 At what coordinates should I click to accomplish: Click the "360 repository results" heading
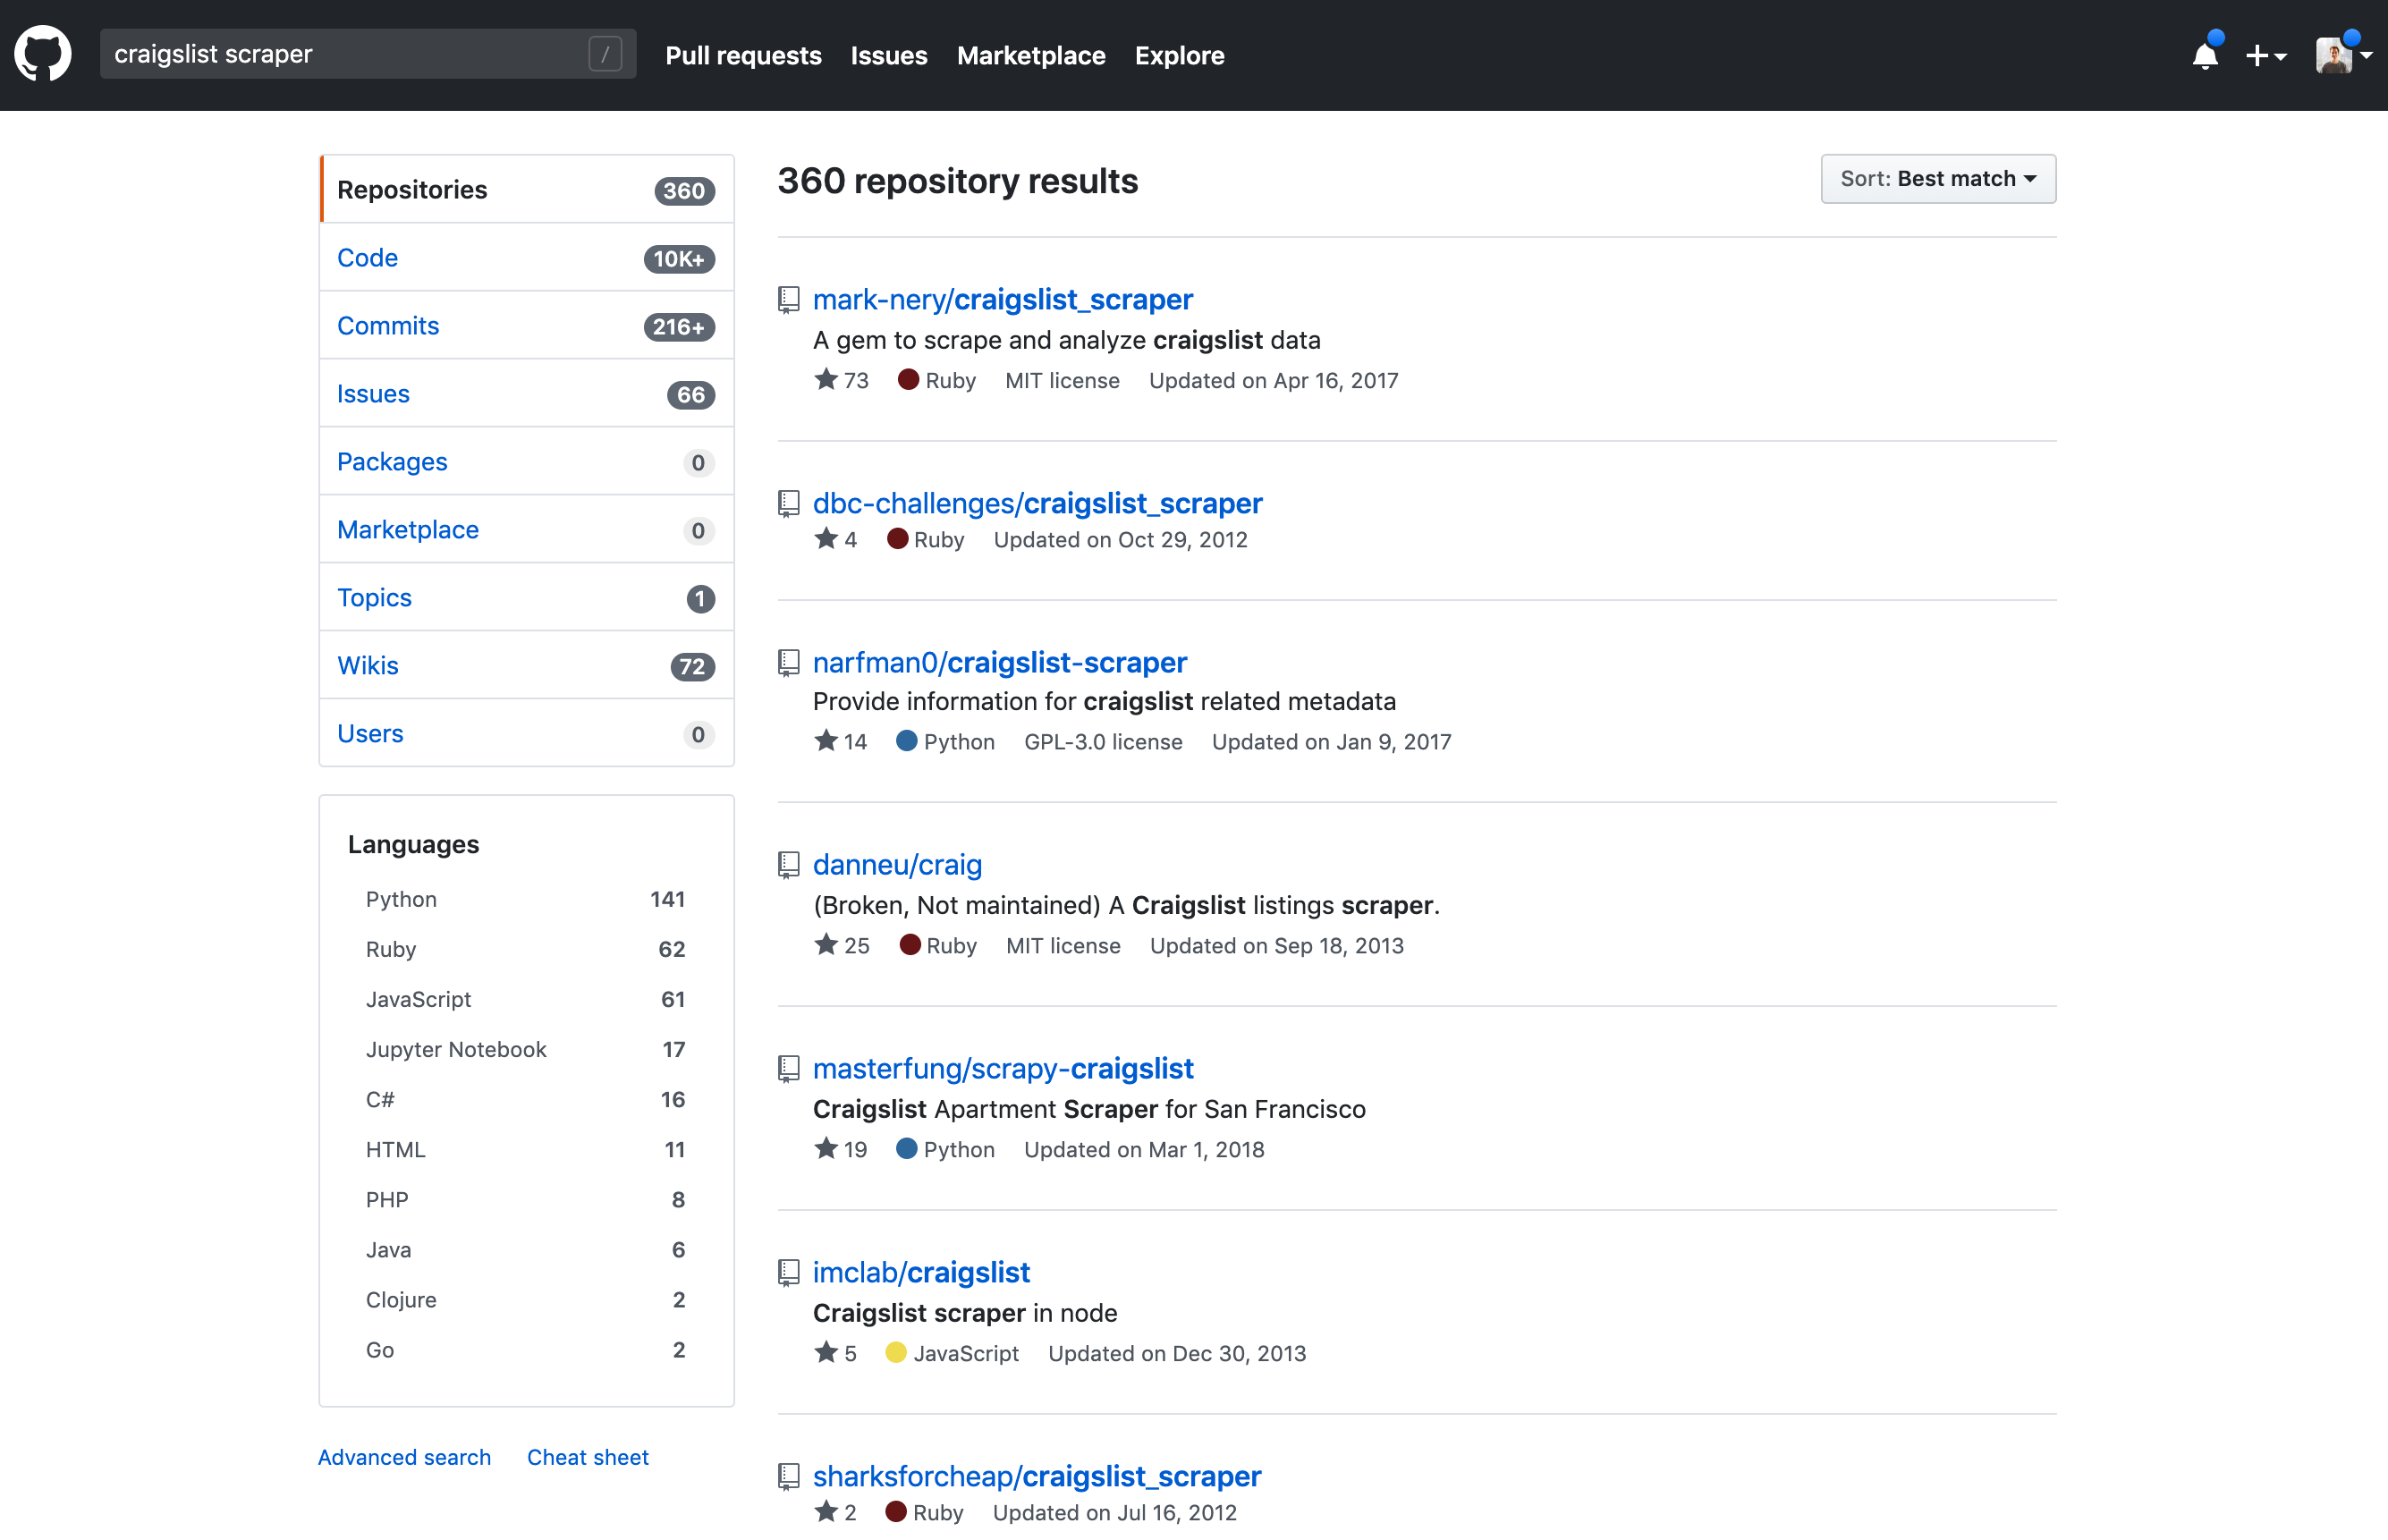click(x=957, y=181)
